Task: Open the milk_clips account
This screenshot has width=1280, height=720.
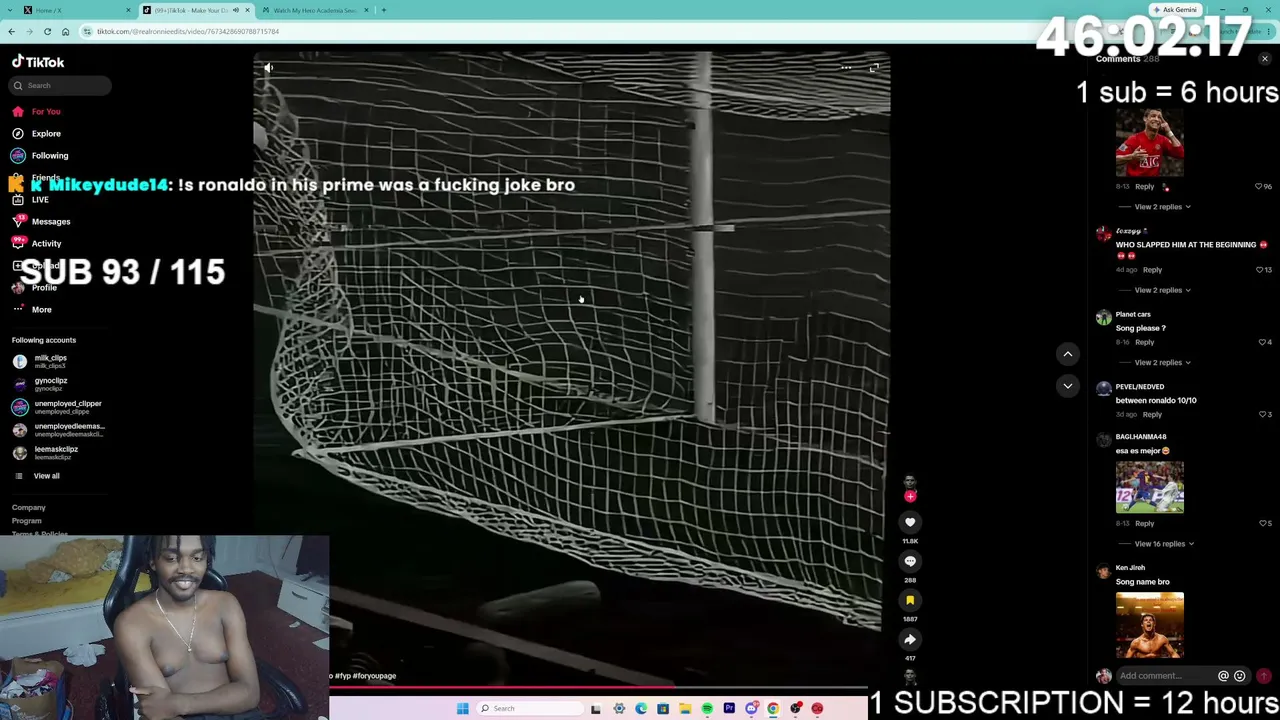Action: click(x=40, y=361)
